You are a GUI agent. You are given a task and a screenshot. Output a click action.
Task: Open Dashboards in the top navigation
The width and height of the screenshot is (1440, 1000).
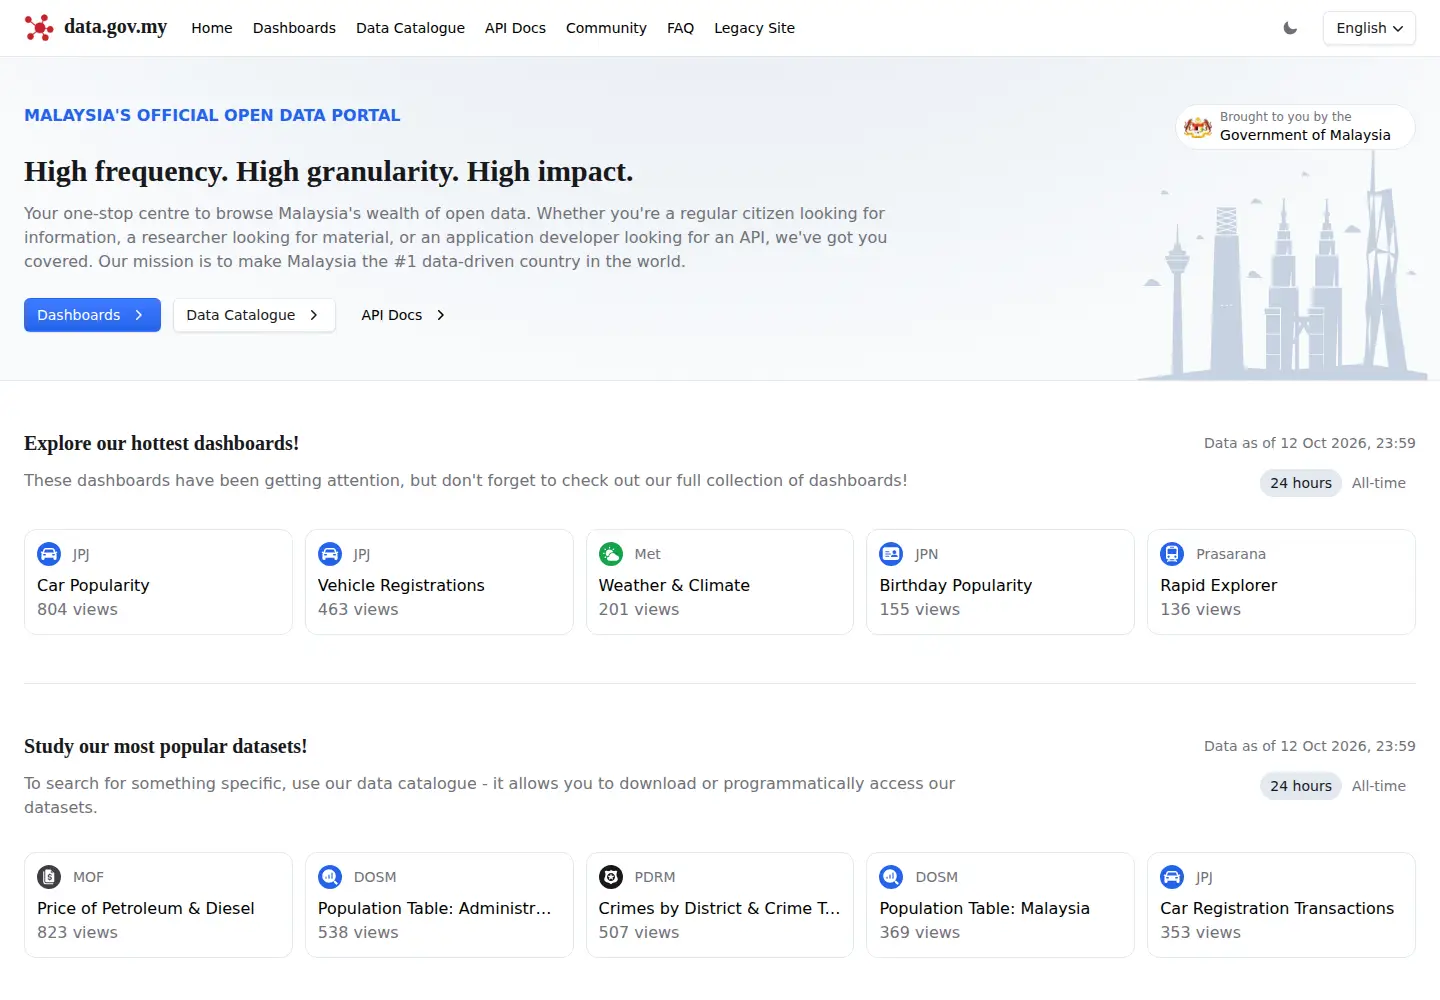coord(294,28)
